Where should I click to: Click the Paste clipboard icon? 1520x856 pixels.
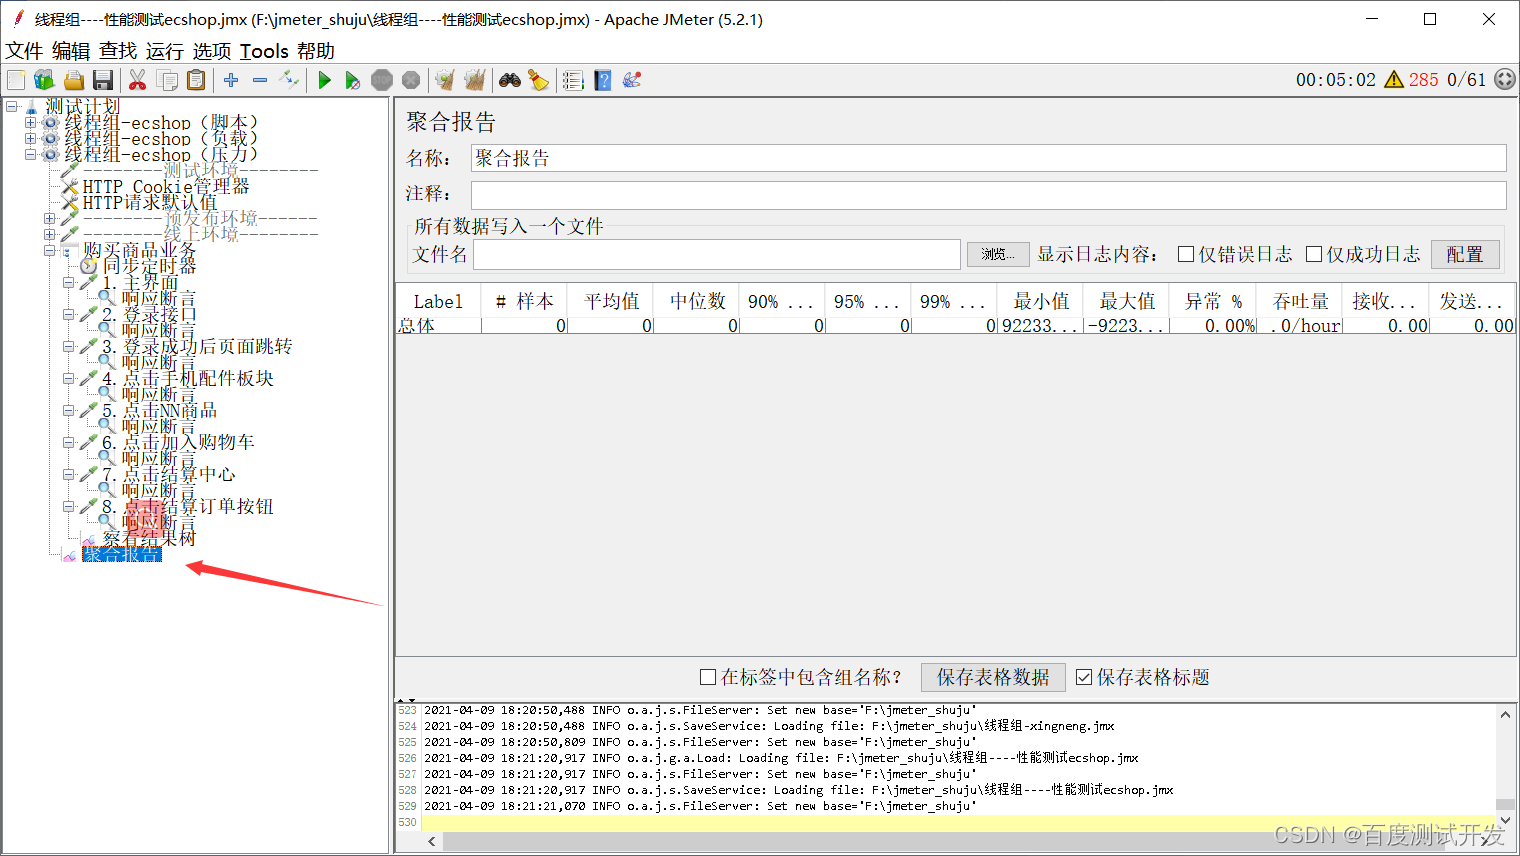(x=196, y=80)
